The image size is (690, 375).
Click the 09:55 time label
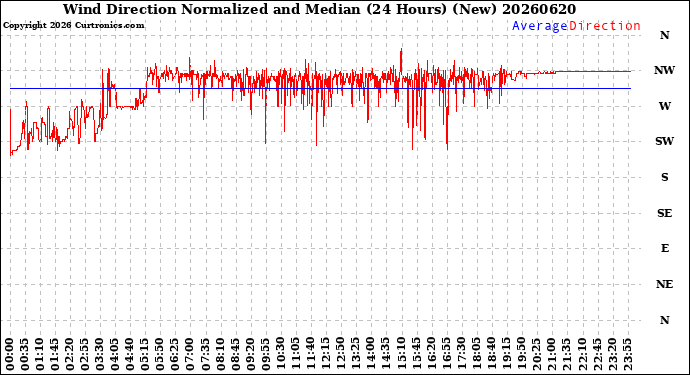click(265, 355)
